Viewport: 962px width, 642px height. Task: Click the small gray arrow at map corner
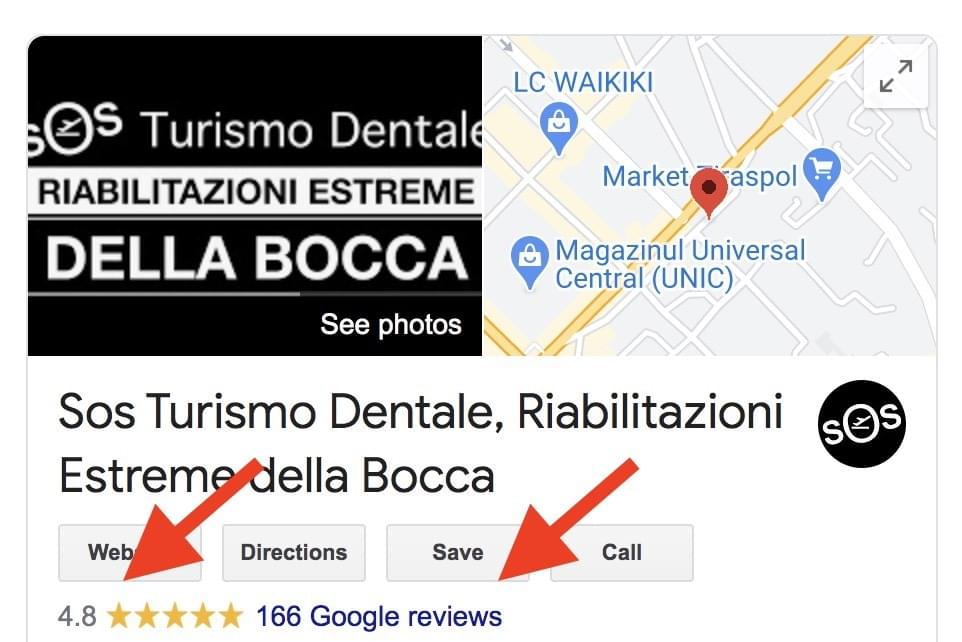(x=506, y=45)
